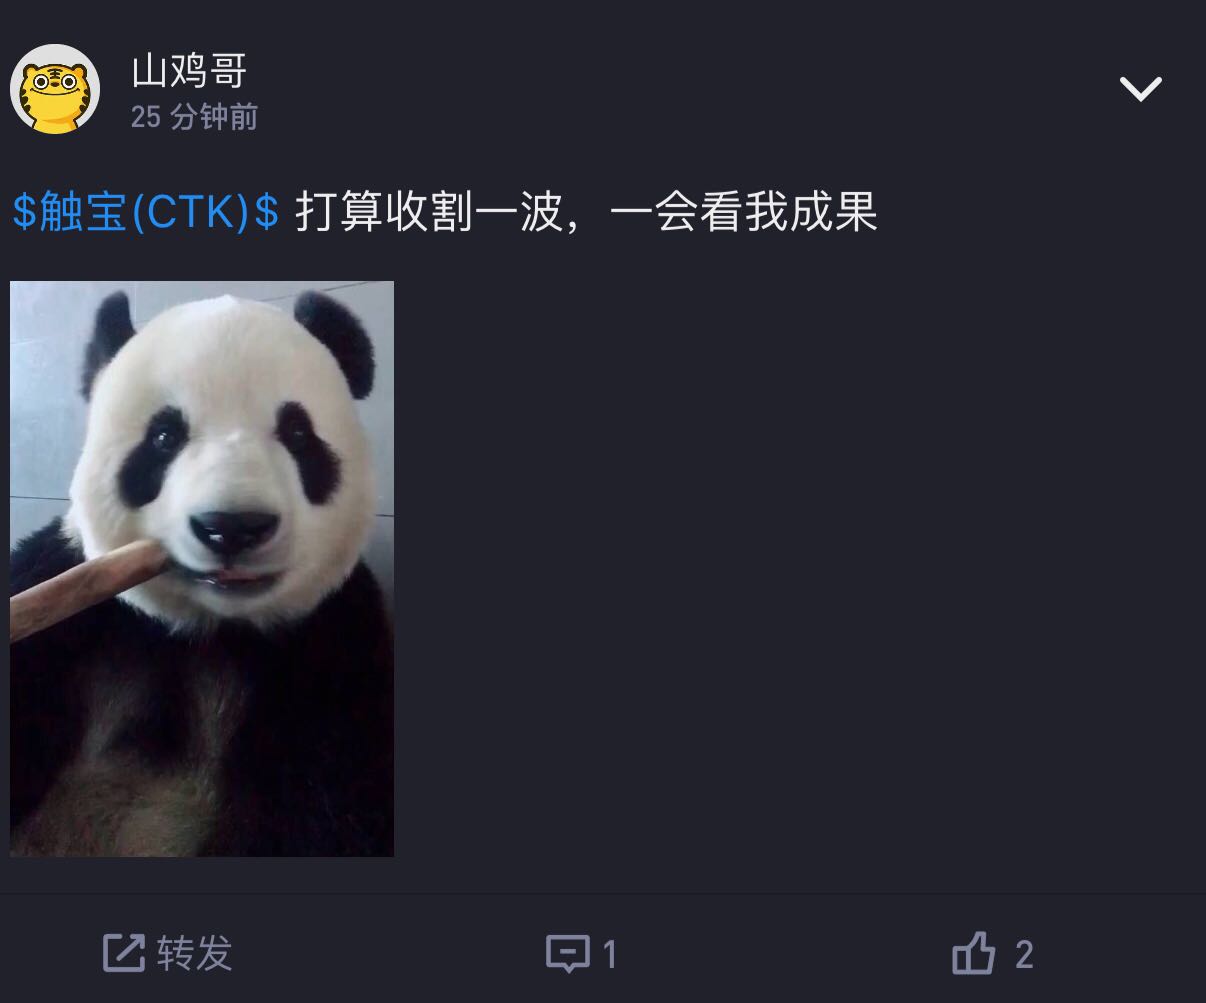This screenshot has height=1003, width=1206.
Task: Click the 触宝 stock name in the post
Action: pos(83,213)
